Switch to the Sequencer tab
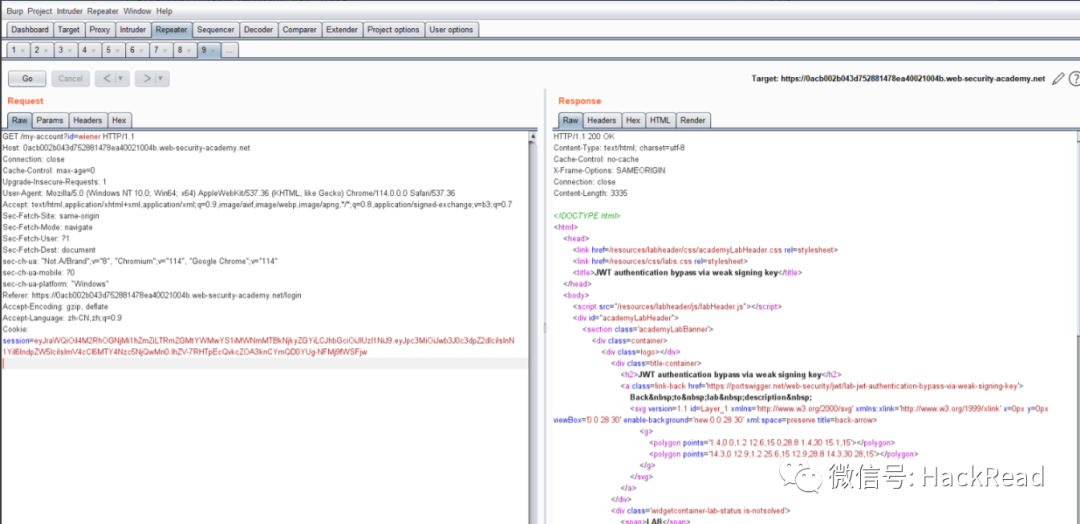The width and height of the screenshot is (1080, 524). pos(216,30)
